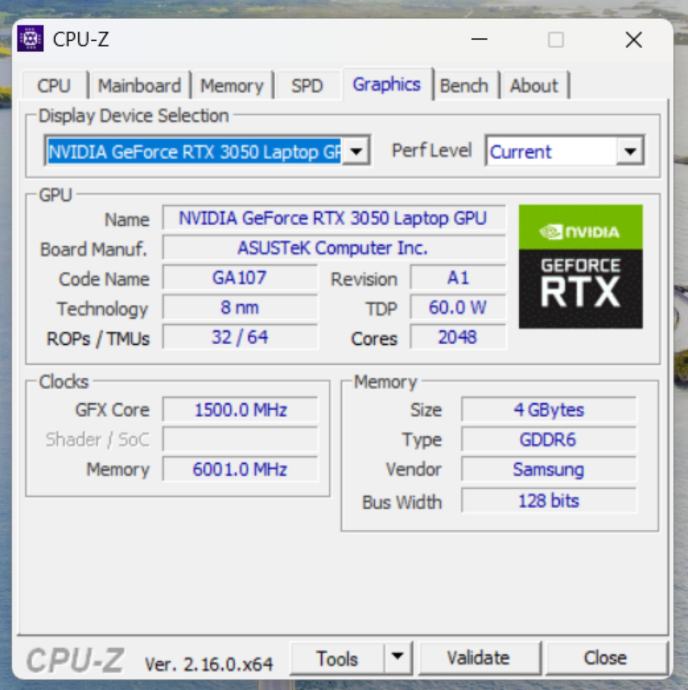Viewport: 688px width, 690px height.
Task: Open the Bench tab
Action: pyautogui.click(x=464, y=85)
